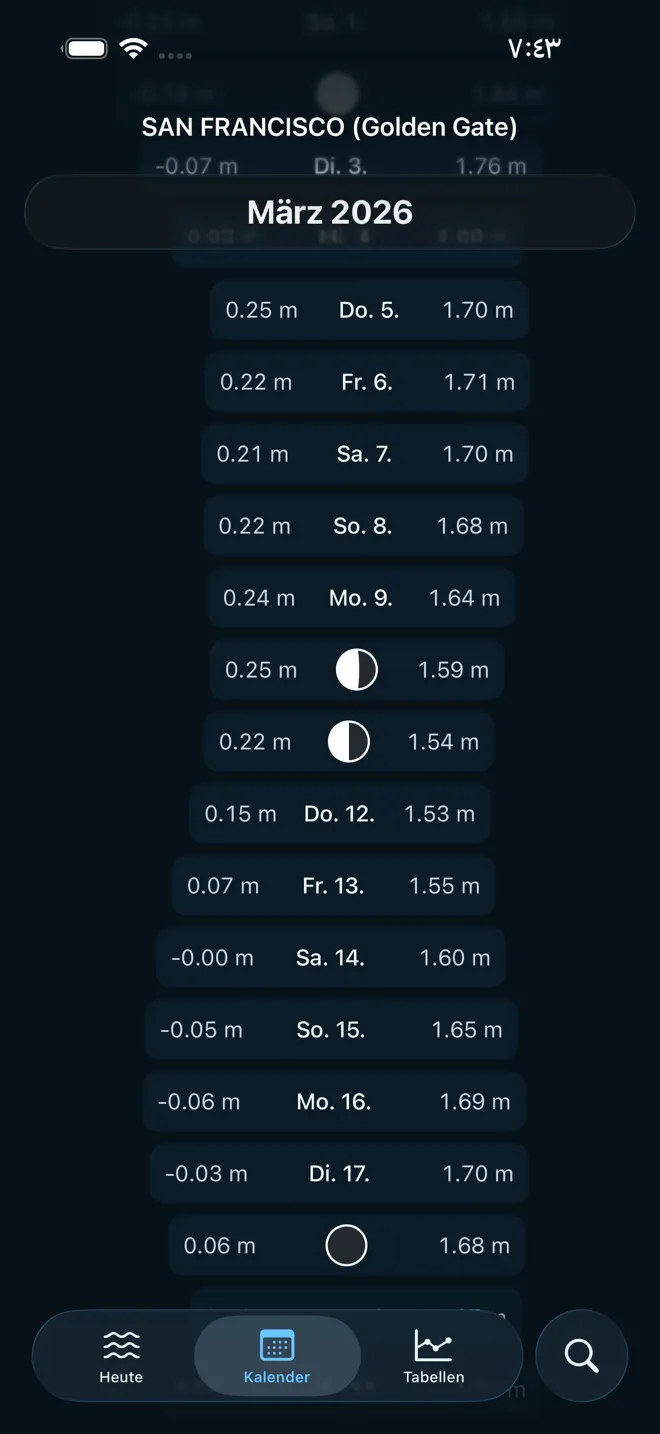The image size is (660, 1434).
Task: Select the Mo. 9. tide entry
Action: point(361,598)
